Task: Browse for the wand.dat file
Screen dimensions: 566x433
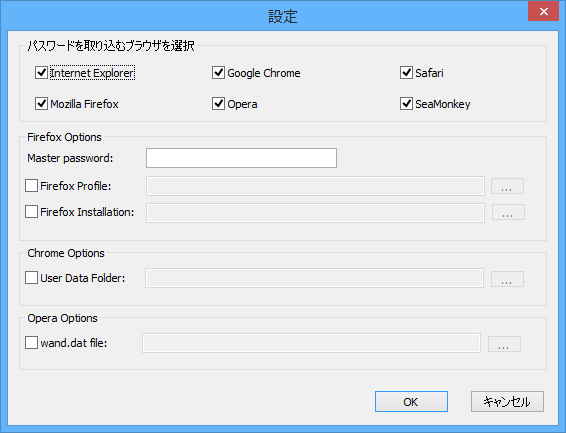Action: coord(504,344)
